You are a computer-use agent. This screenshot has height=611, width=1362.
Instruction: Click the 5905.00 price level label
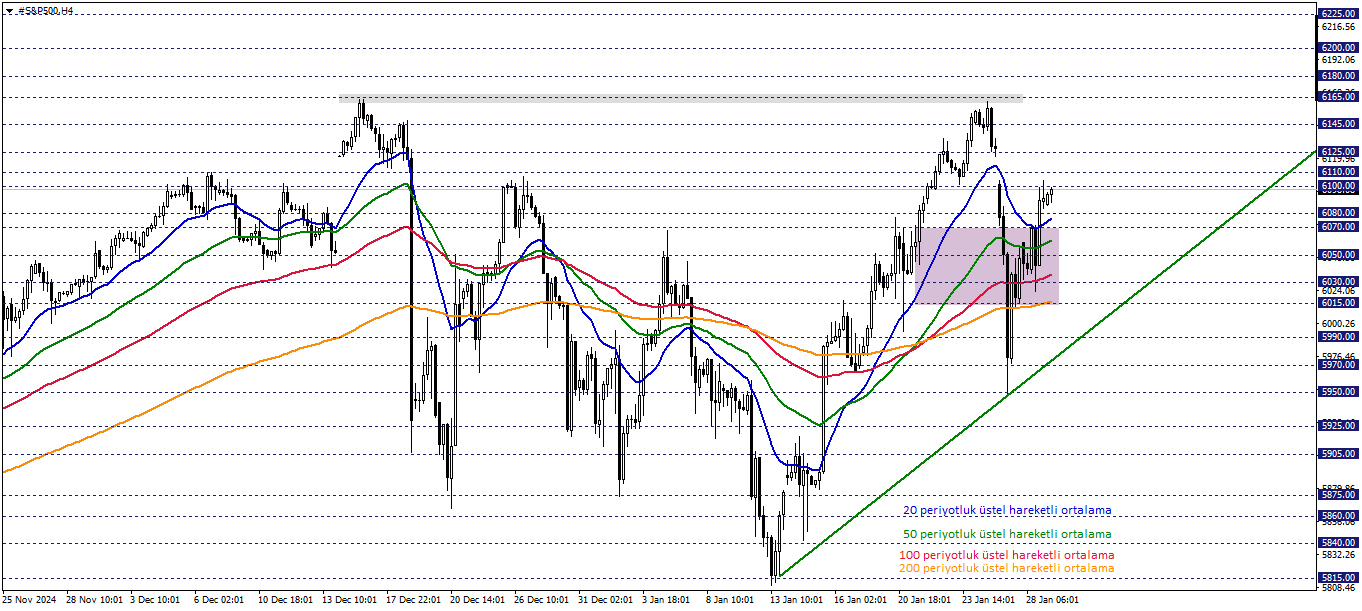click(x=1338, y=453)
